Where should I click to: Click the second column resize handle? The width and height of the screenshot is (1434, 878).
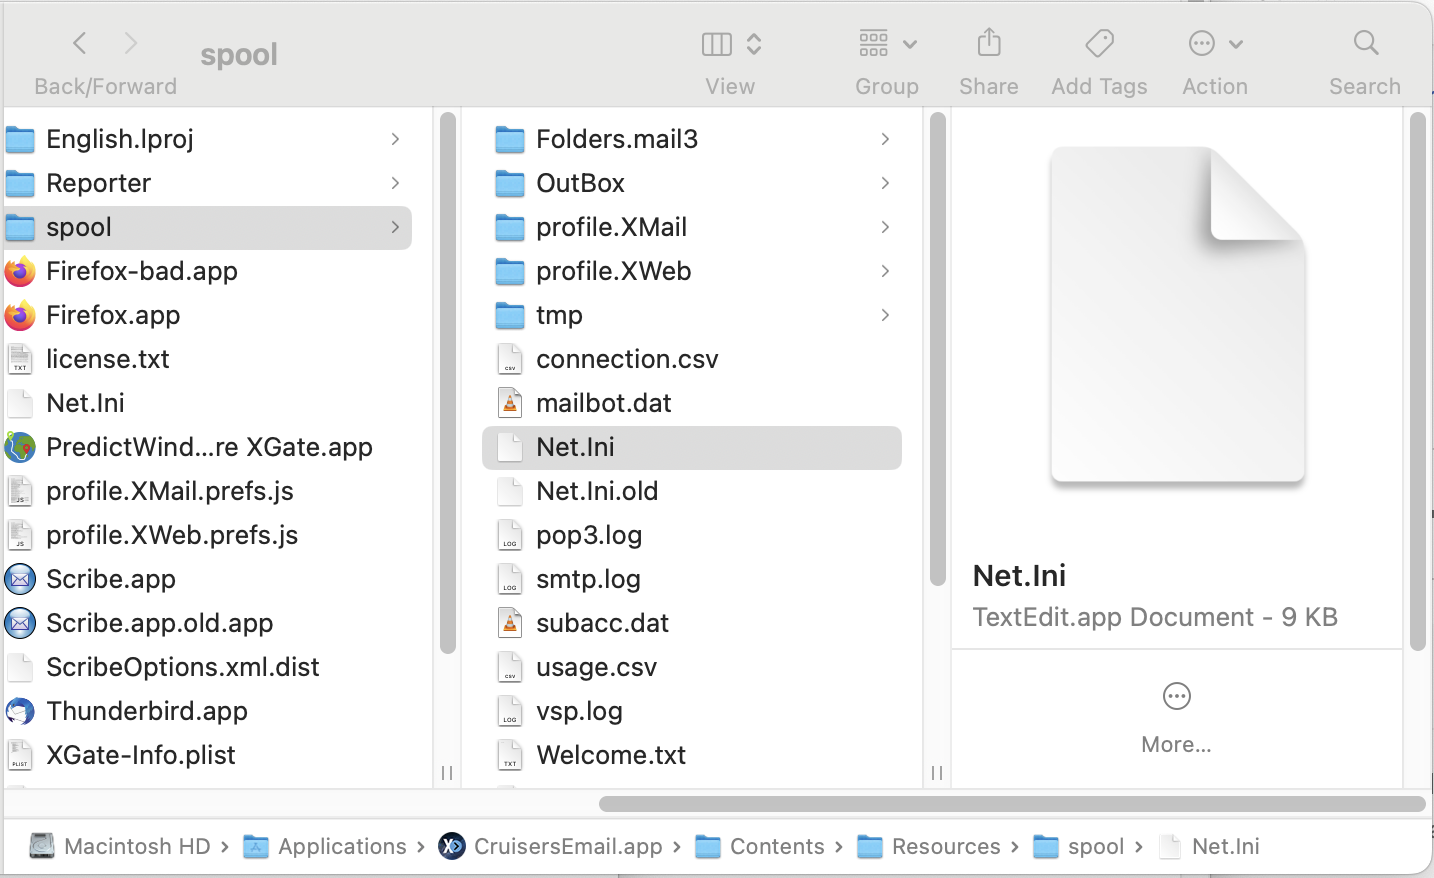pyautogui.click(x=937, y=773)
